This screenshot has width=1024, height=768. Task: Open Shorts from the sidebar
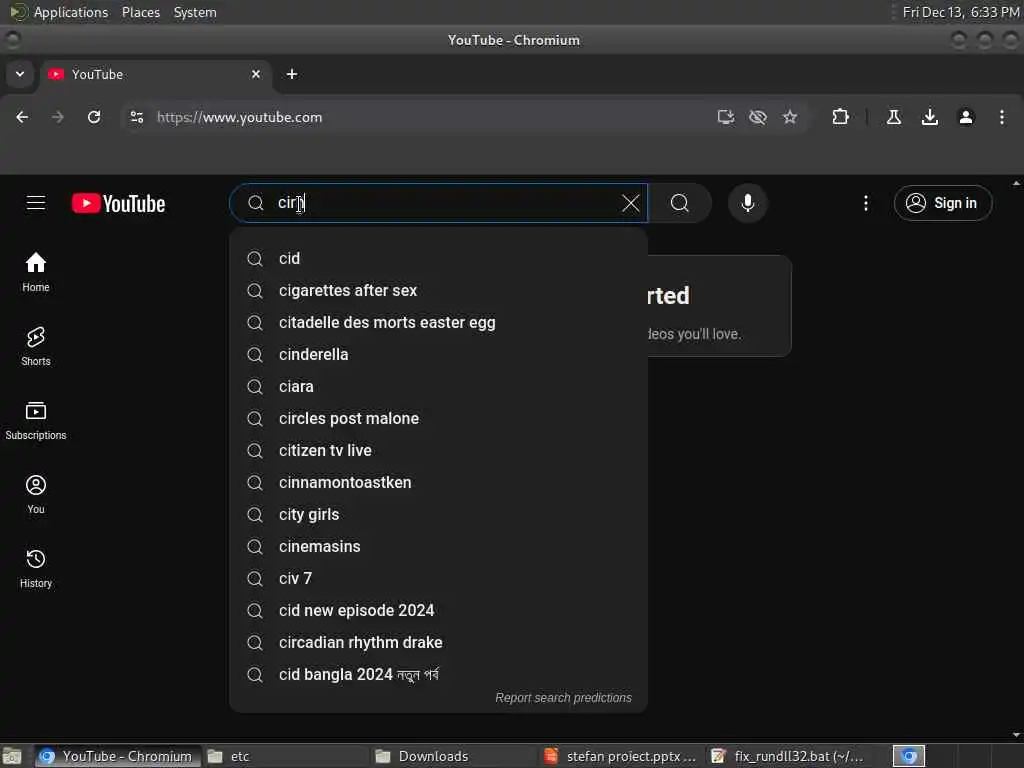click(x=36, y=346)
